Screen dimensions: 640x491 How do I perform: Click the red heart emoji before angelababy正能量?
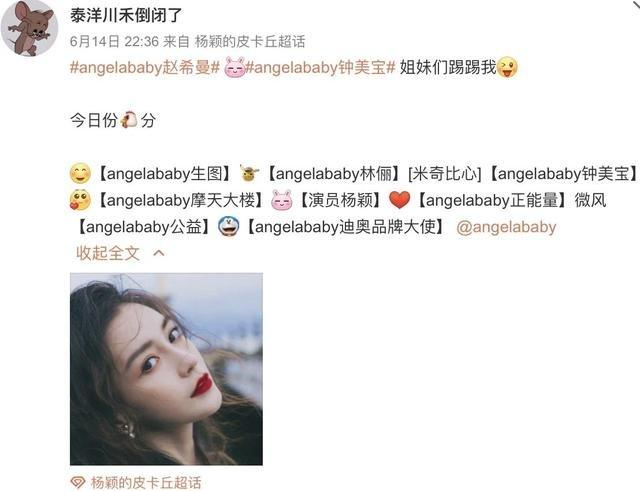399,200
